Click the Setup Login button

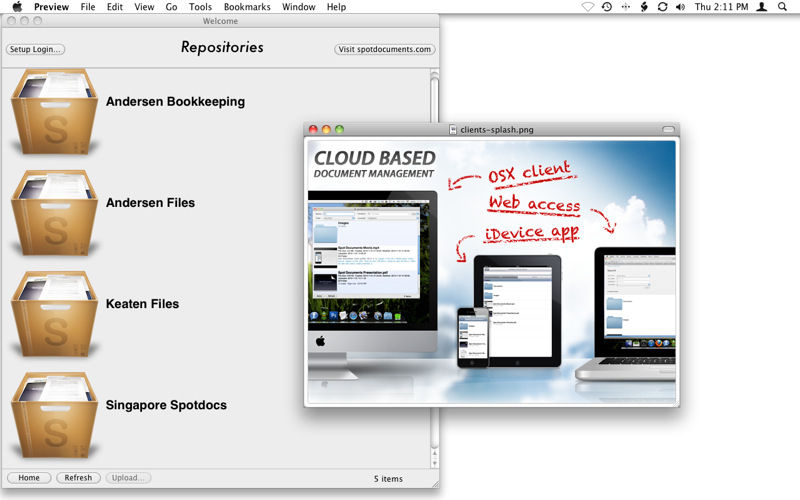click(x=35, y=49)
